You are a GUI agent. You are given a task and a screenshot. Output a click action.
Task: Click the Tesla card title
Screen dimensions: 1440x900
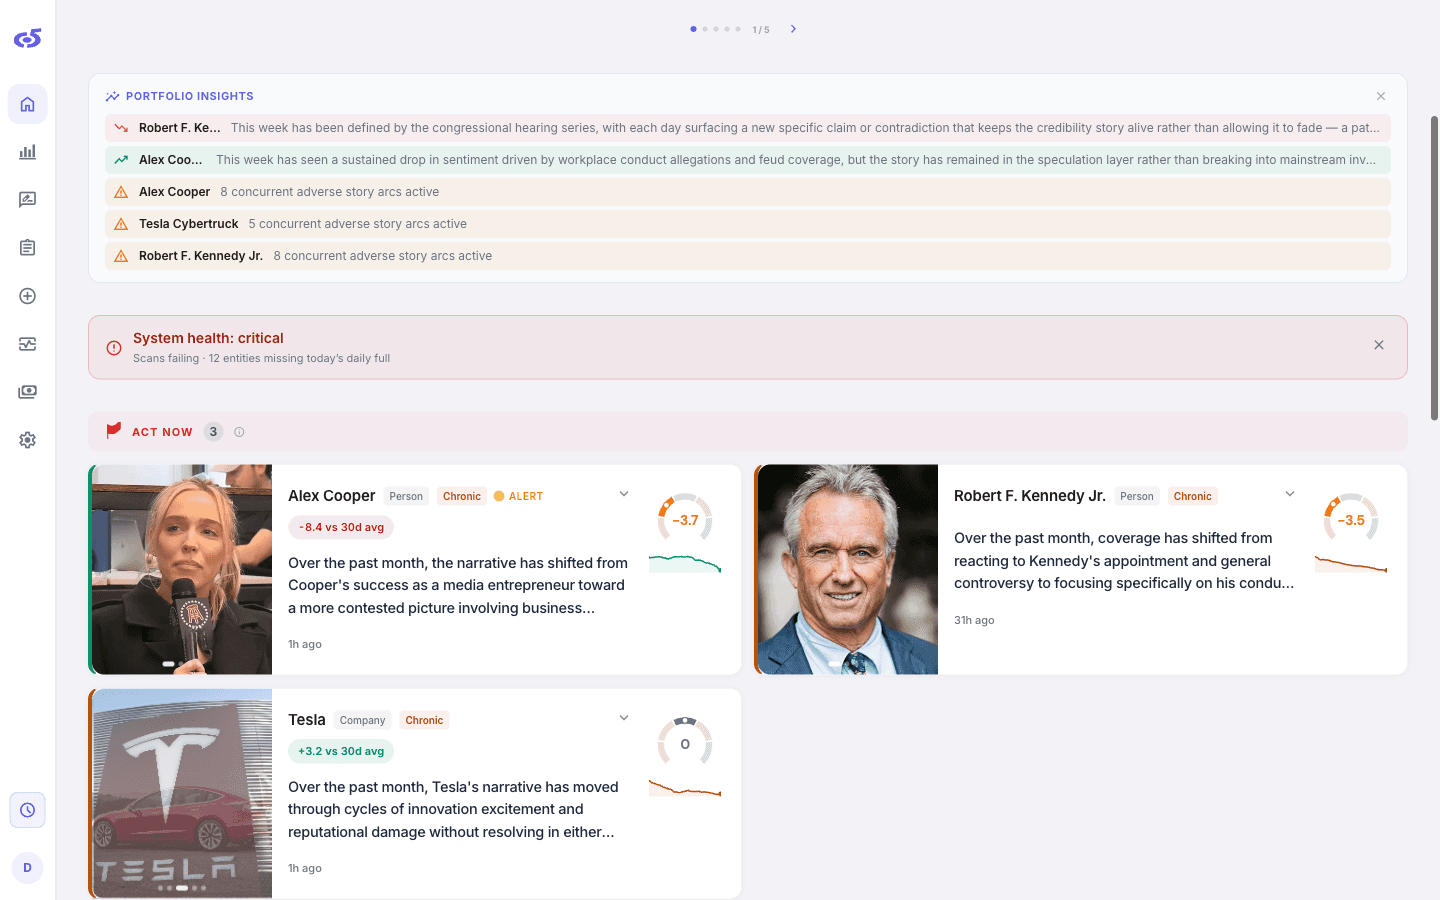(x=307, y=720)
